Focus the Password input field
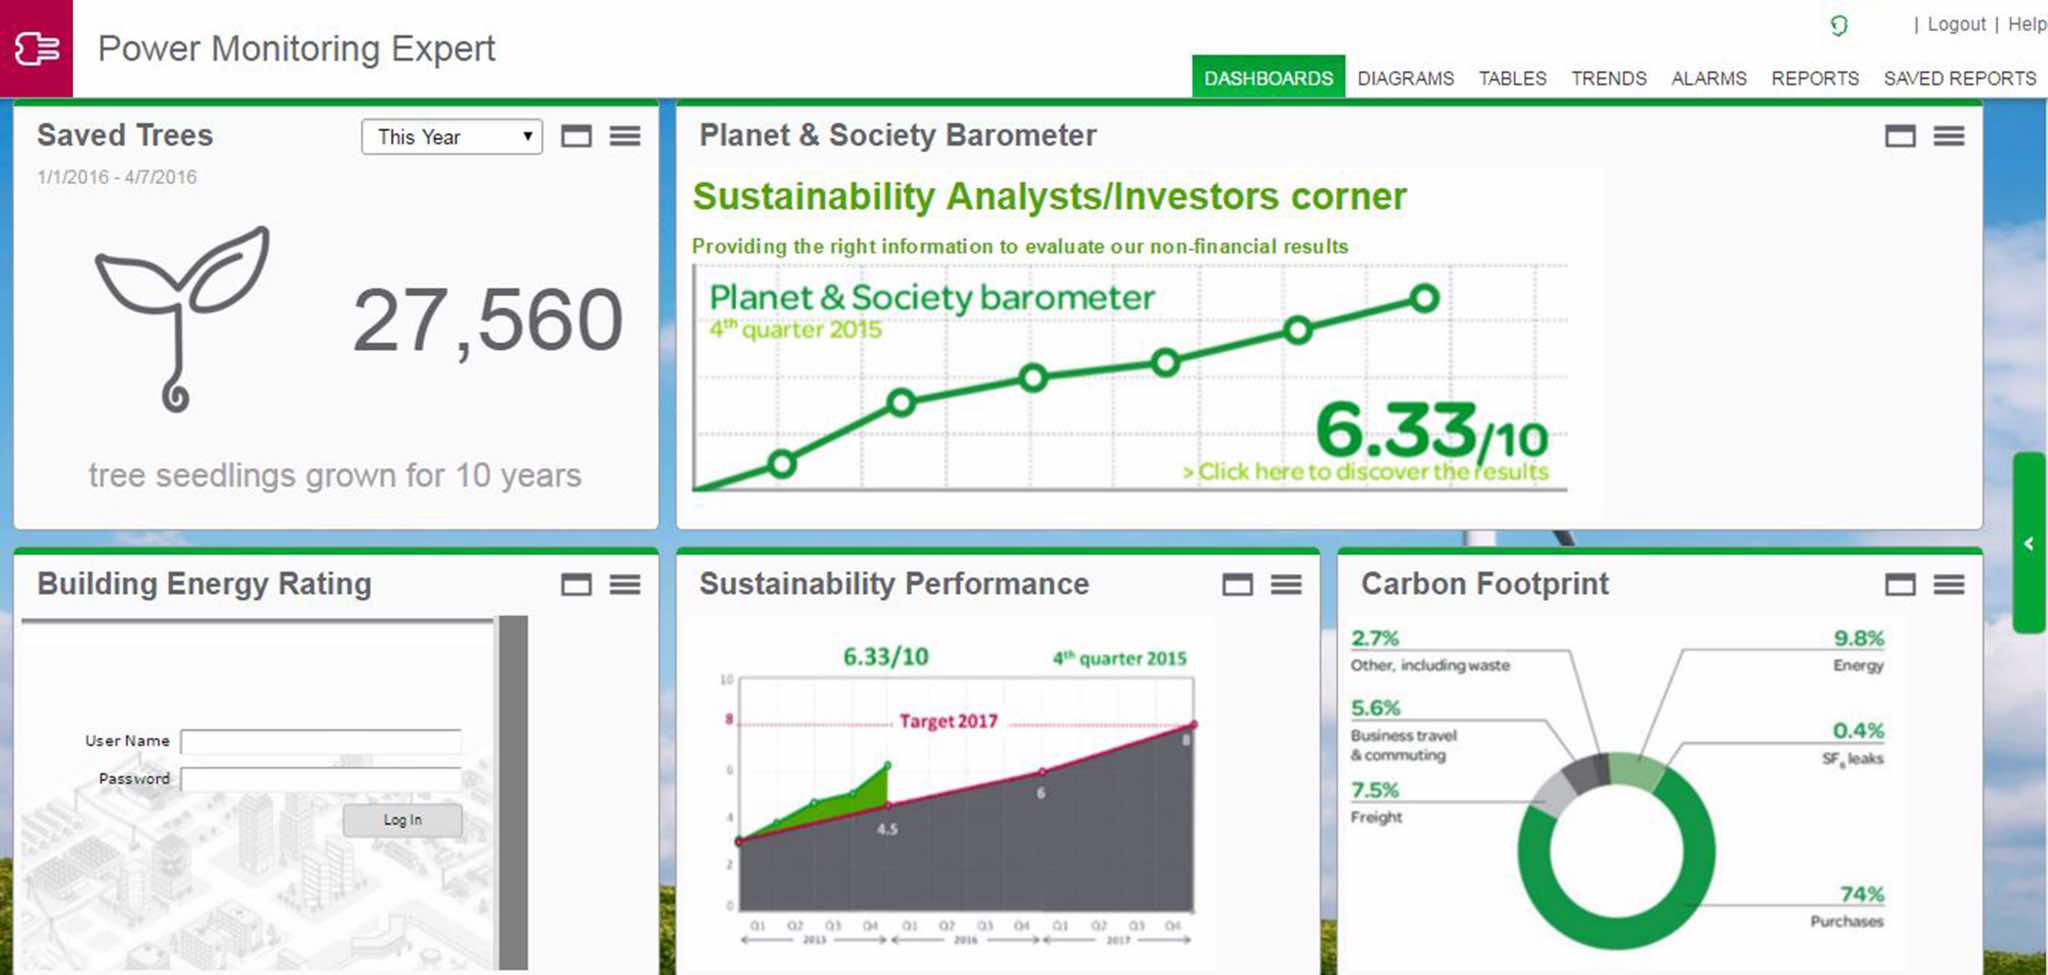 point(321,779)
